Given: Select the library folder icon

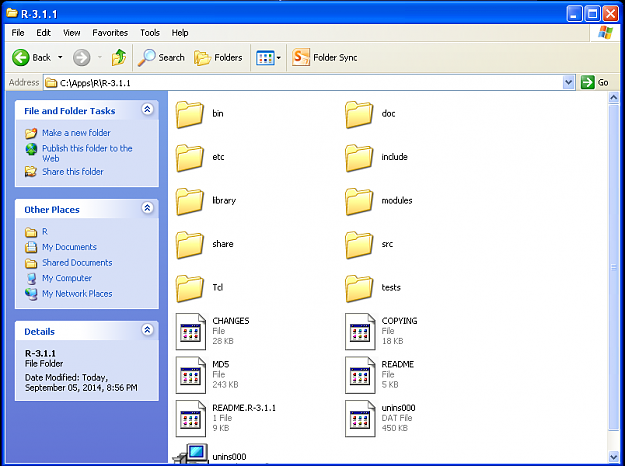Looking at the screenshot, I should (190, 201).
